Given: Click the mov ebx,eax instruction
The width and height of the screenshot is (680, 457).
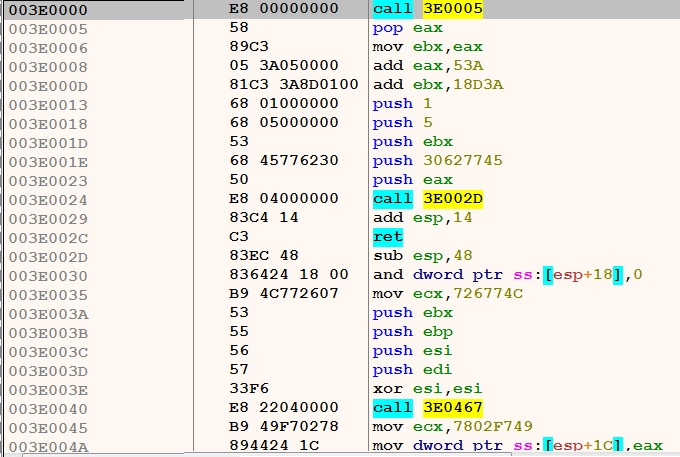Looking at the screenshot, I should point(428,47).
